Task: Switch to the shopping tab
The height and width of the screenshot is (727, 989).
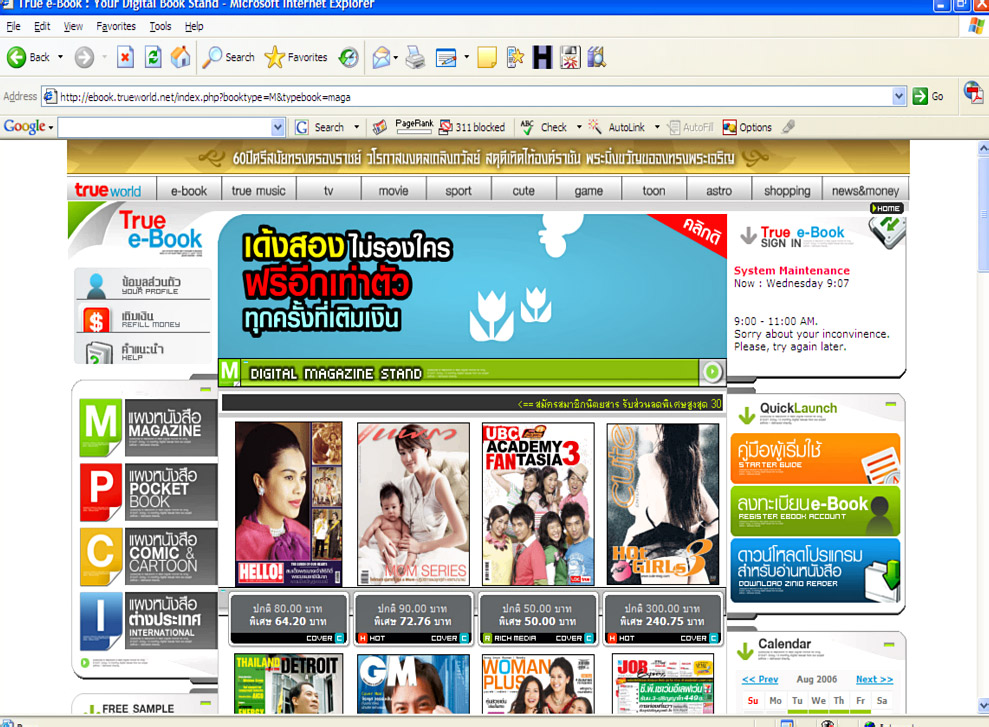Action: 787,190
